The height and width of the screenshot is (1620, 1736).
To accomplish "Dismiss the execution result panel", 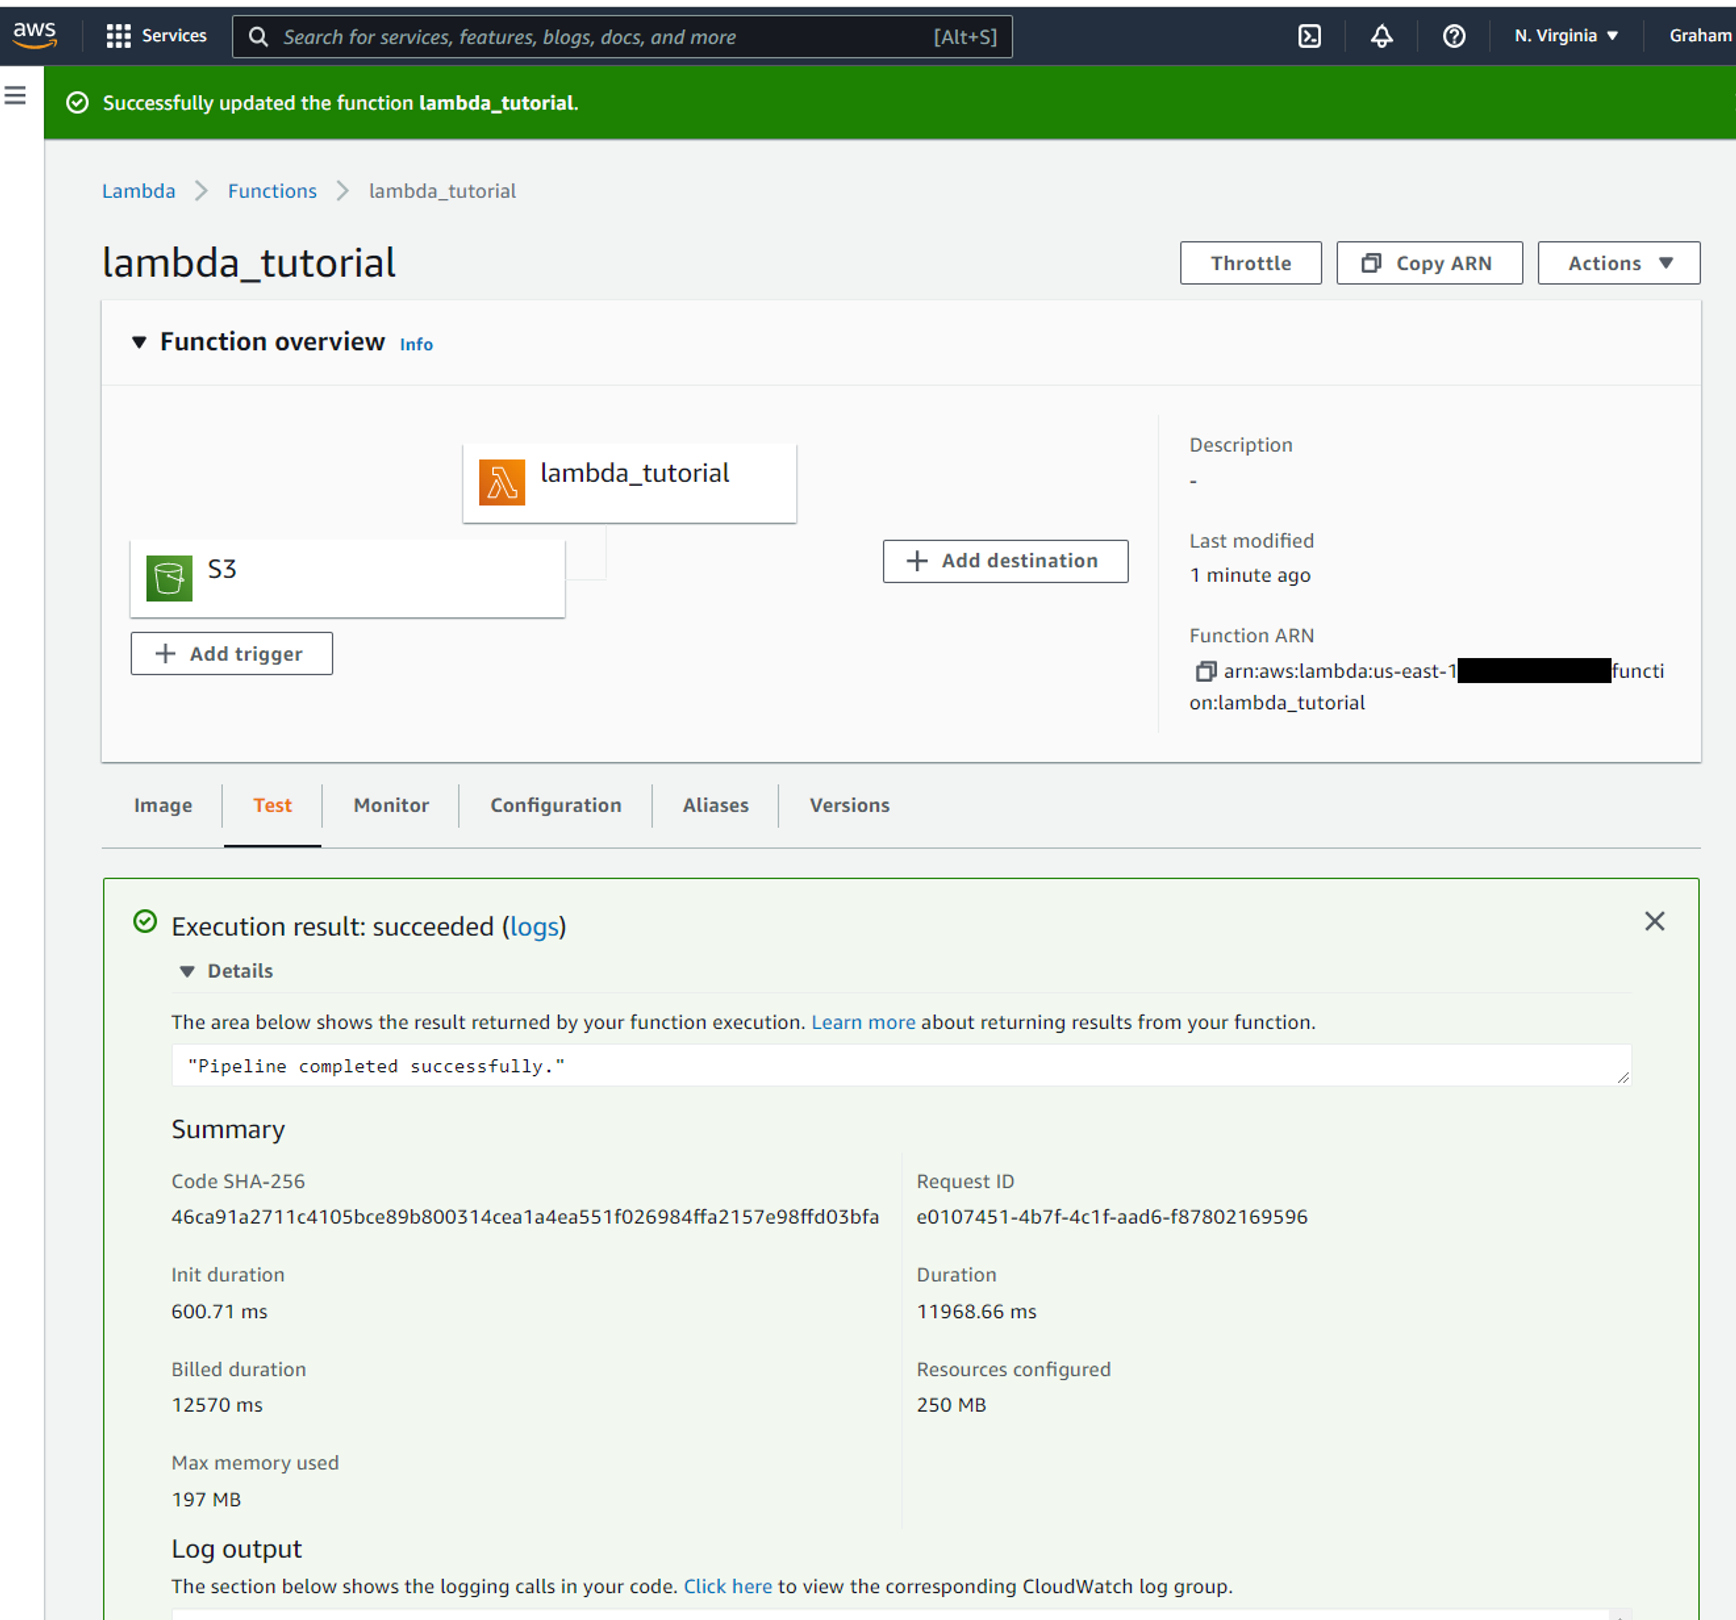I will click(x=1654, y=921).
